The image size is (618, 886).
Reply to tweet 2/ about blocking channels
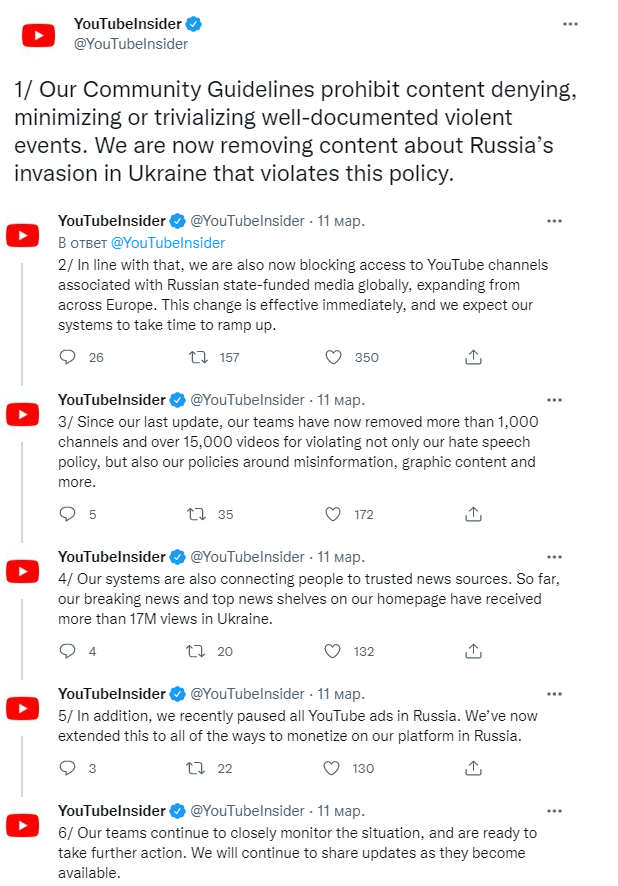(68, 357)
